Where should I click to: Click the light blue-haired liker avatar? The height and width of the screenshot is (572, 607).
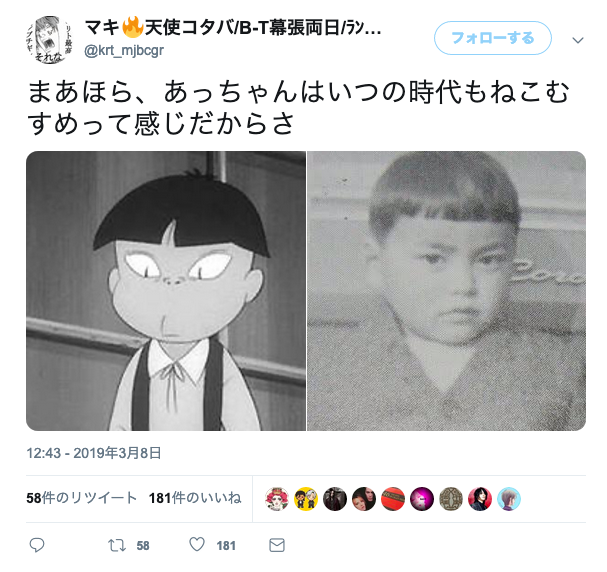[509, 499]
